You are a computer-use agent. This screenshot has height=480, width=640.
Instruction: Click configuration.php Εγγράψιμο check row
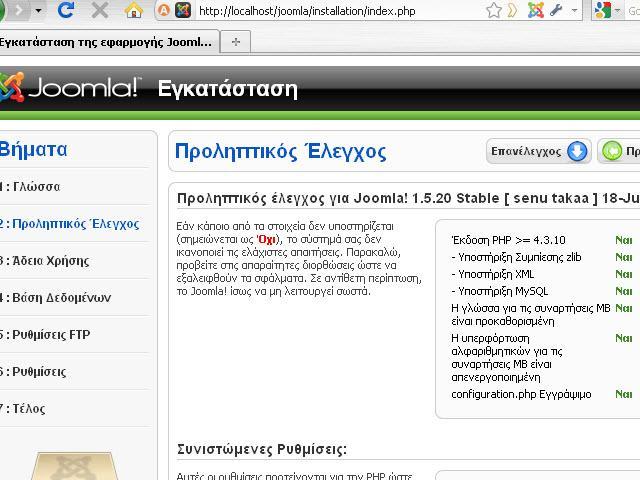[x=521, y=394]
